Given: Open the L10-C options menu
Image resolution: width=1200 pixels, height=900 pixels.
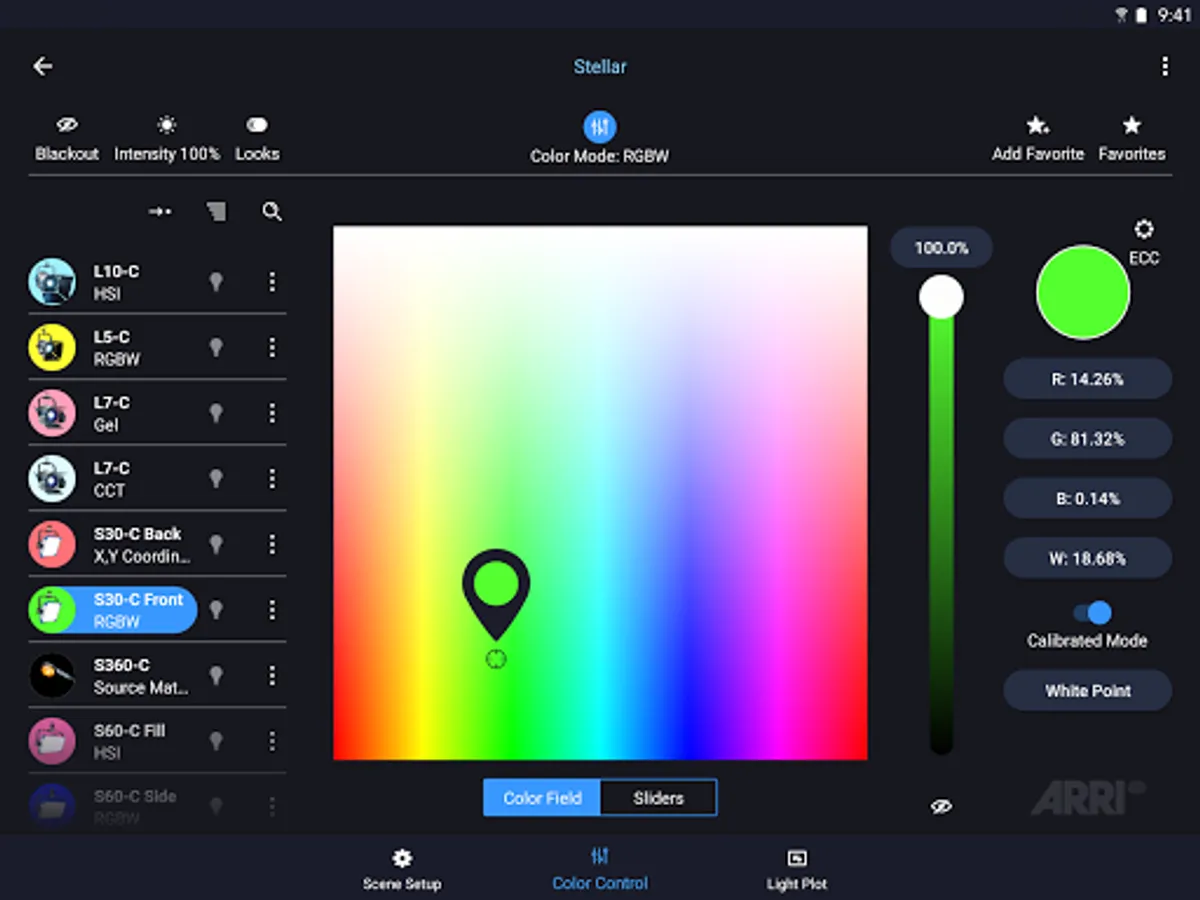Looking at the screenshot, I should 272,282.
